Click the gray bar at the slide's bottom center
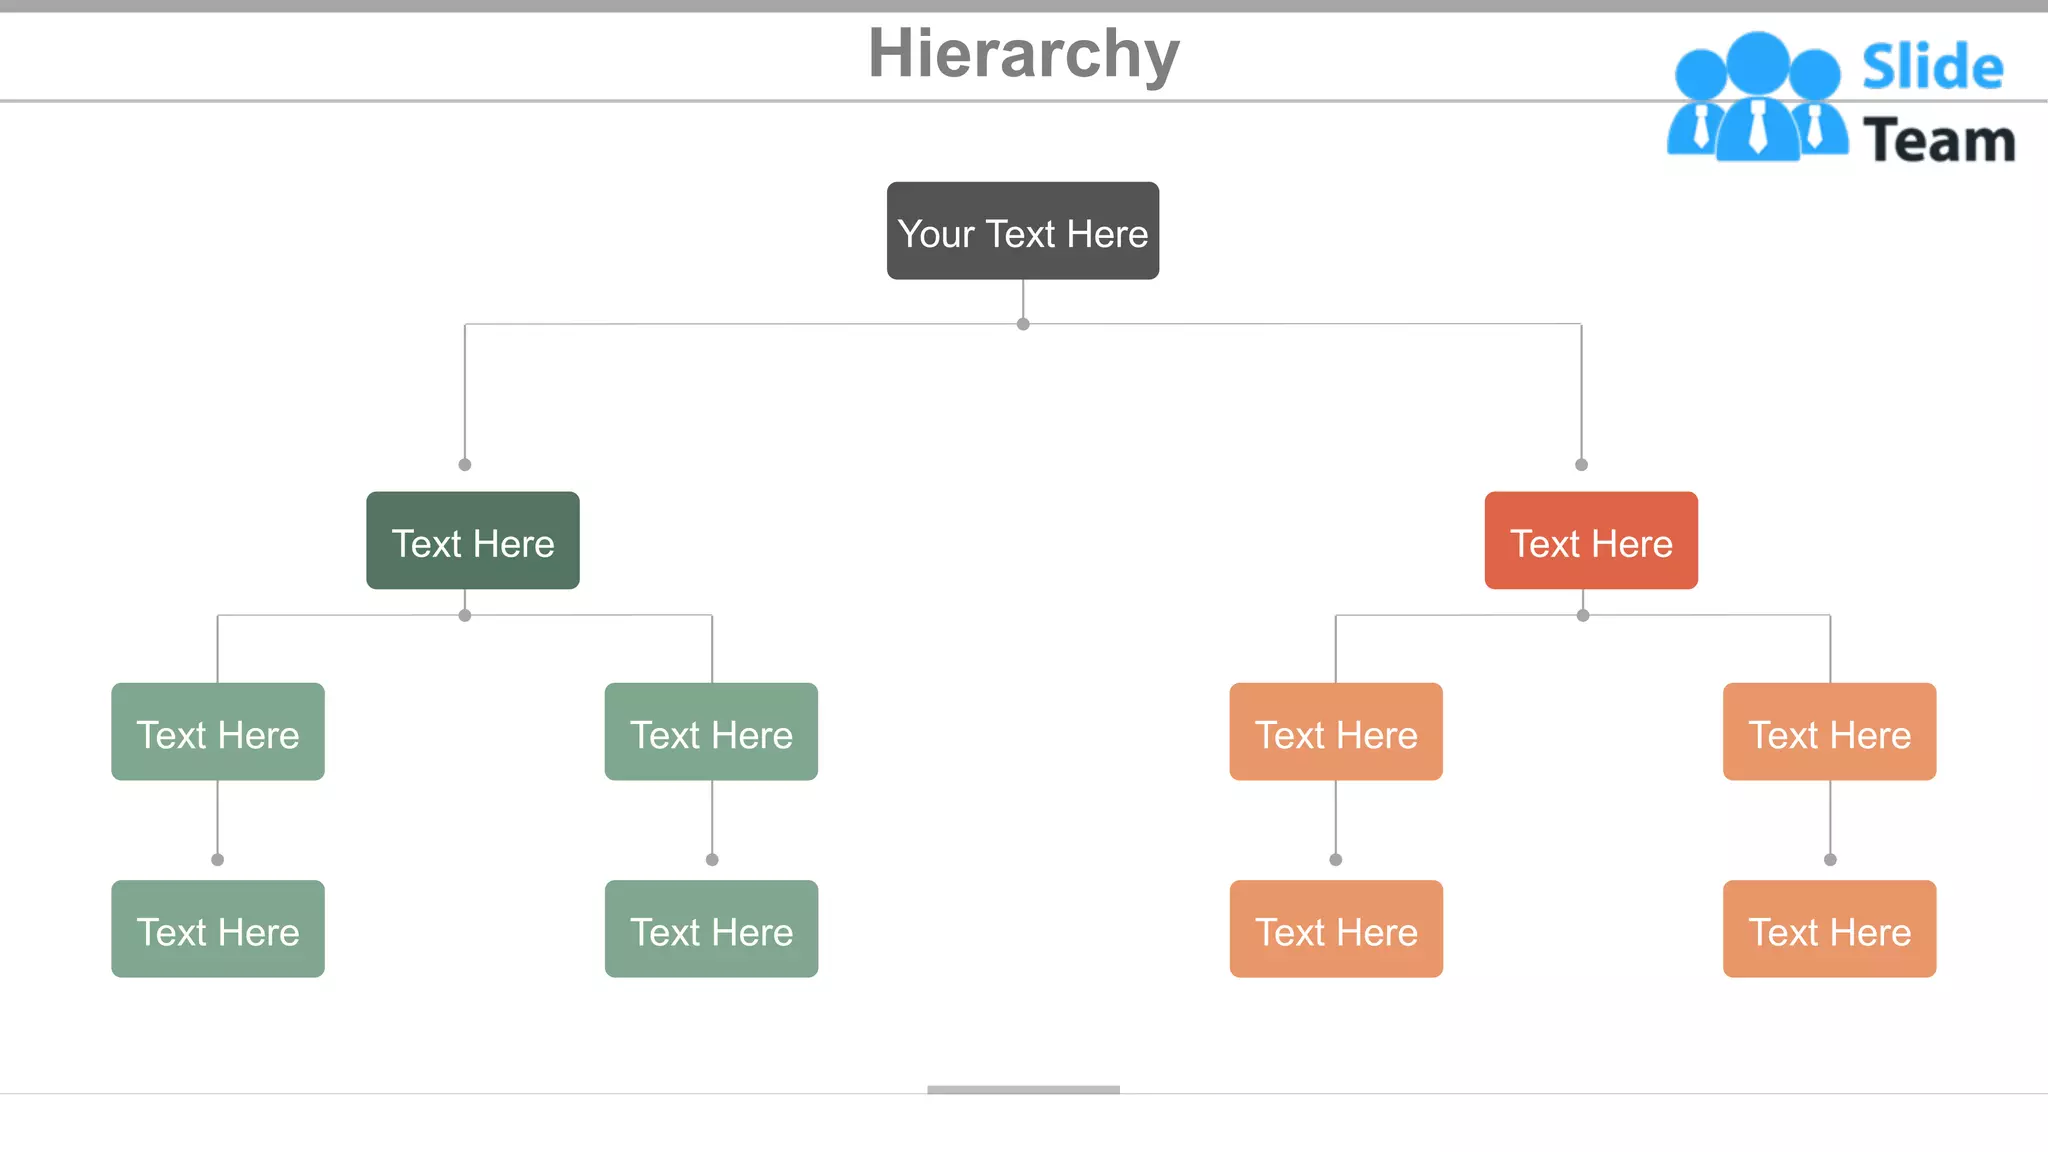 pyautogui.click(x=1023, y=1089)
